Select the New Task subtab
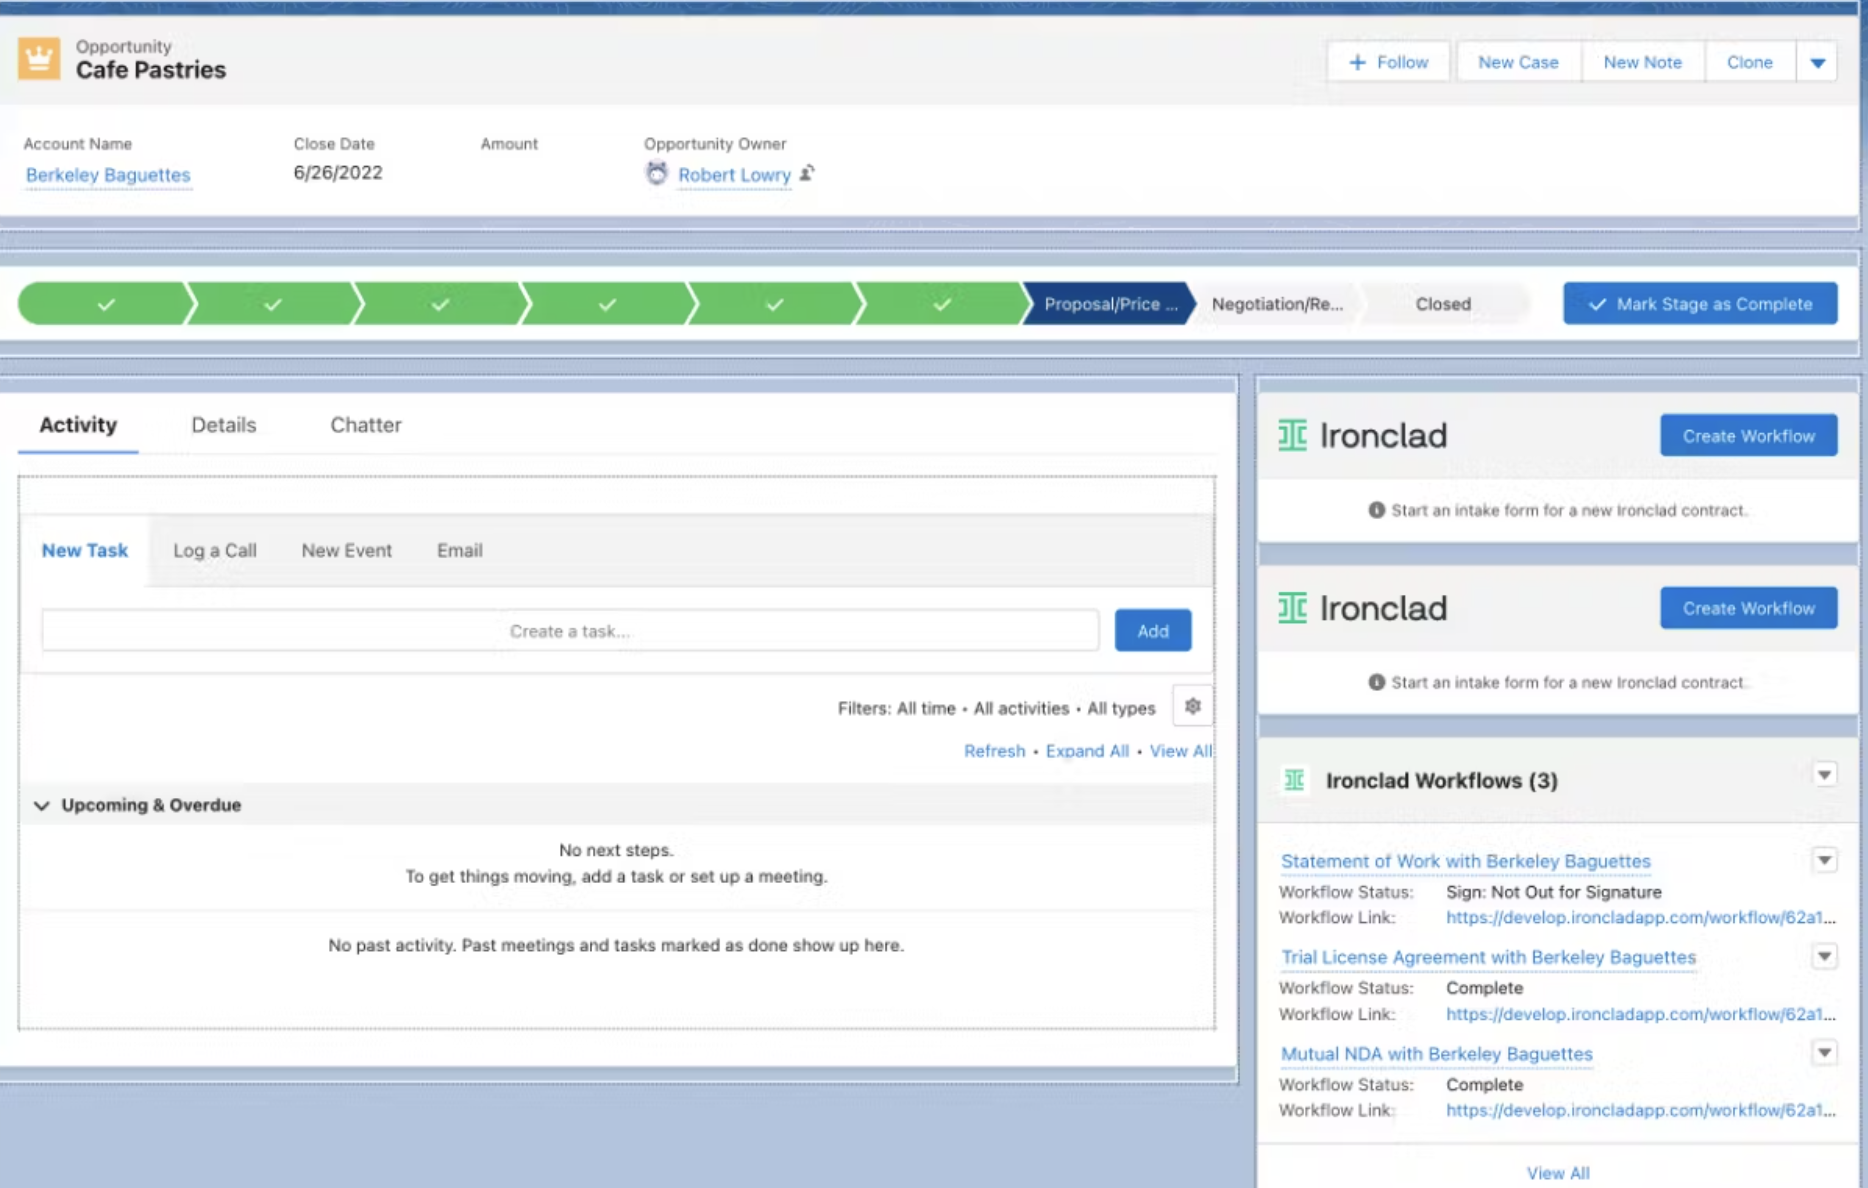Viewport: 1868px width, 1188px height. pos(85,550)
